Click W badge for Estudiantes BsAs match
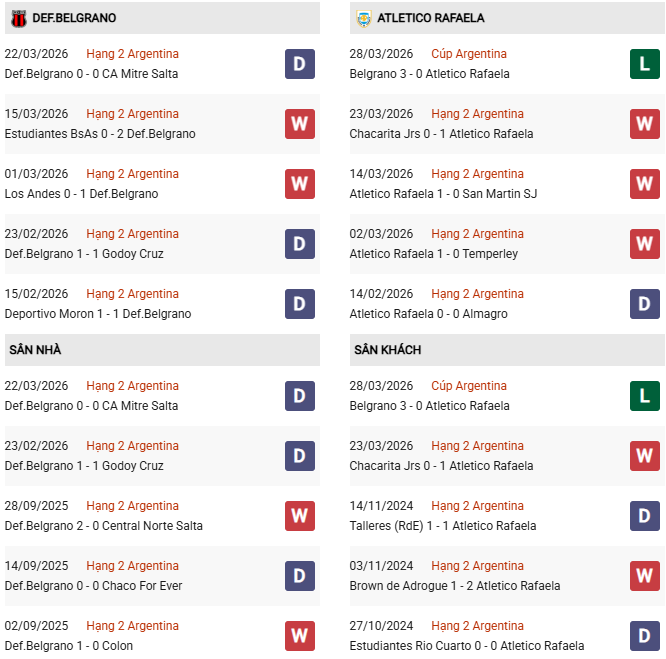 click(300, 124)
